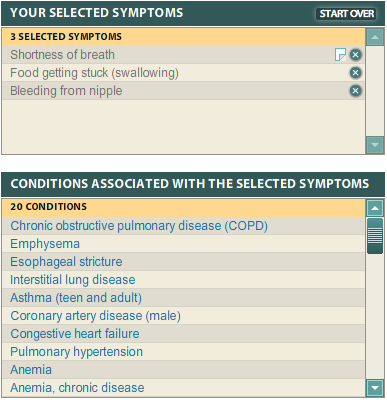Image resolution: width=387 pixels, height=403 pixels.
Task: Open Interstitial lung disease link
Action: (73, 280)
